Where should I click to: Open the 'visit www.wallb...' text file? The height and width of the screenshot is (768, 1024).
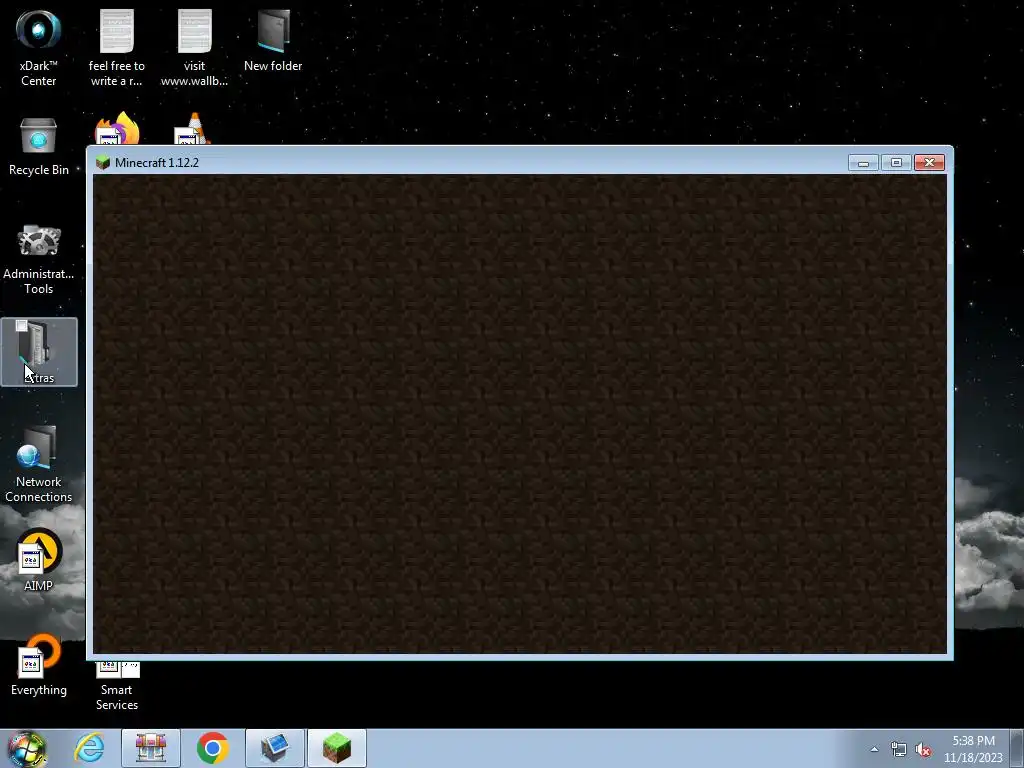point(194,47)
